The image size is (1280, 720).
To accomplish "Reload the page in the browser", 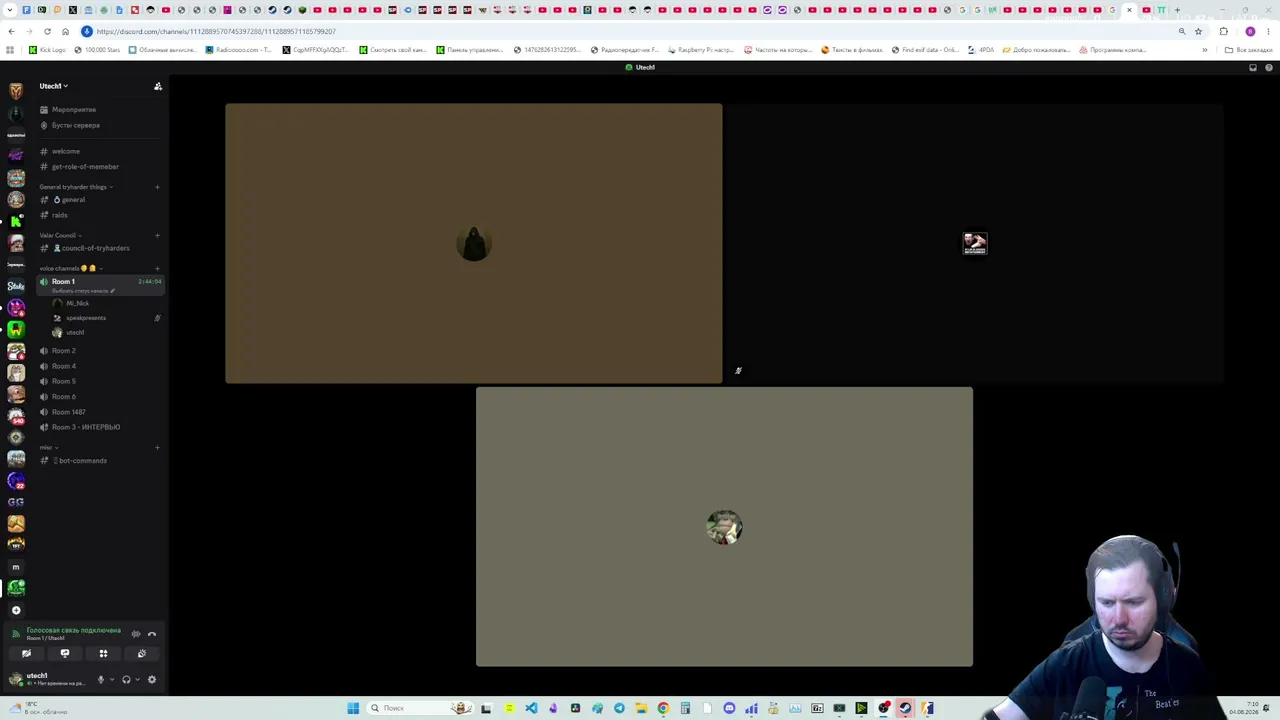I will point(47,31).
